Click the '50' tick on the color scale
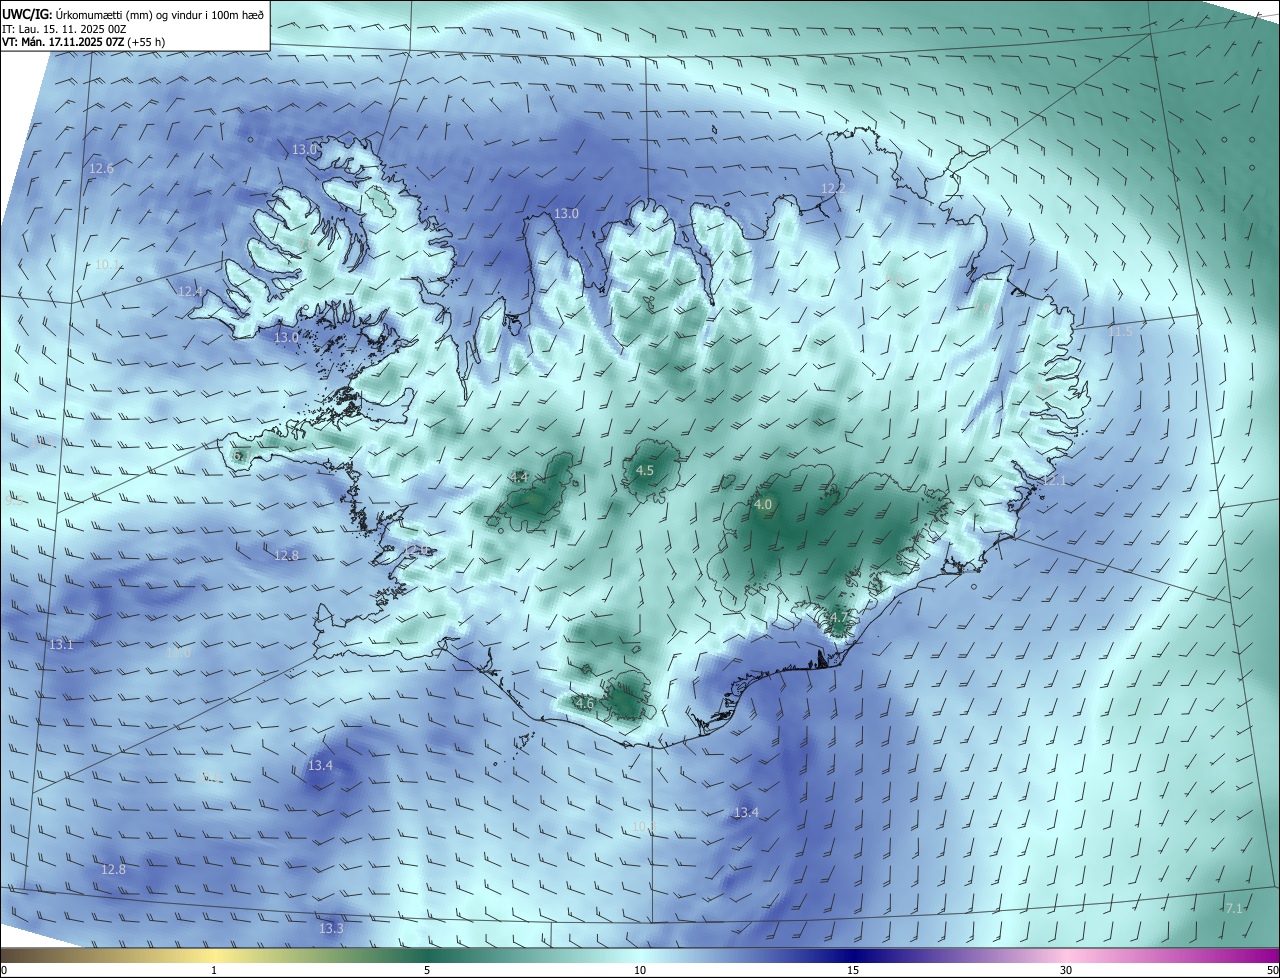 [1271, 970]
